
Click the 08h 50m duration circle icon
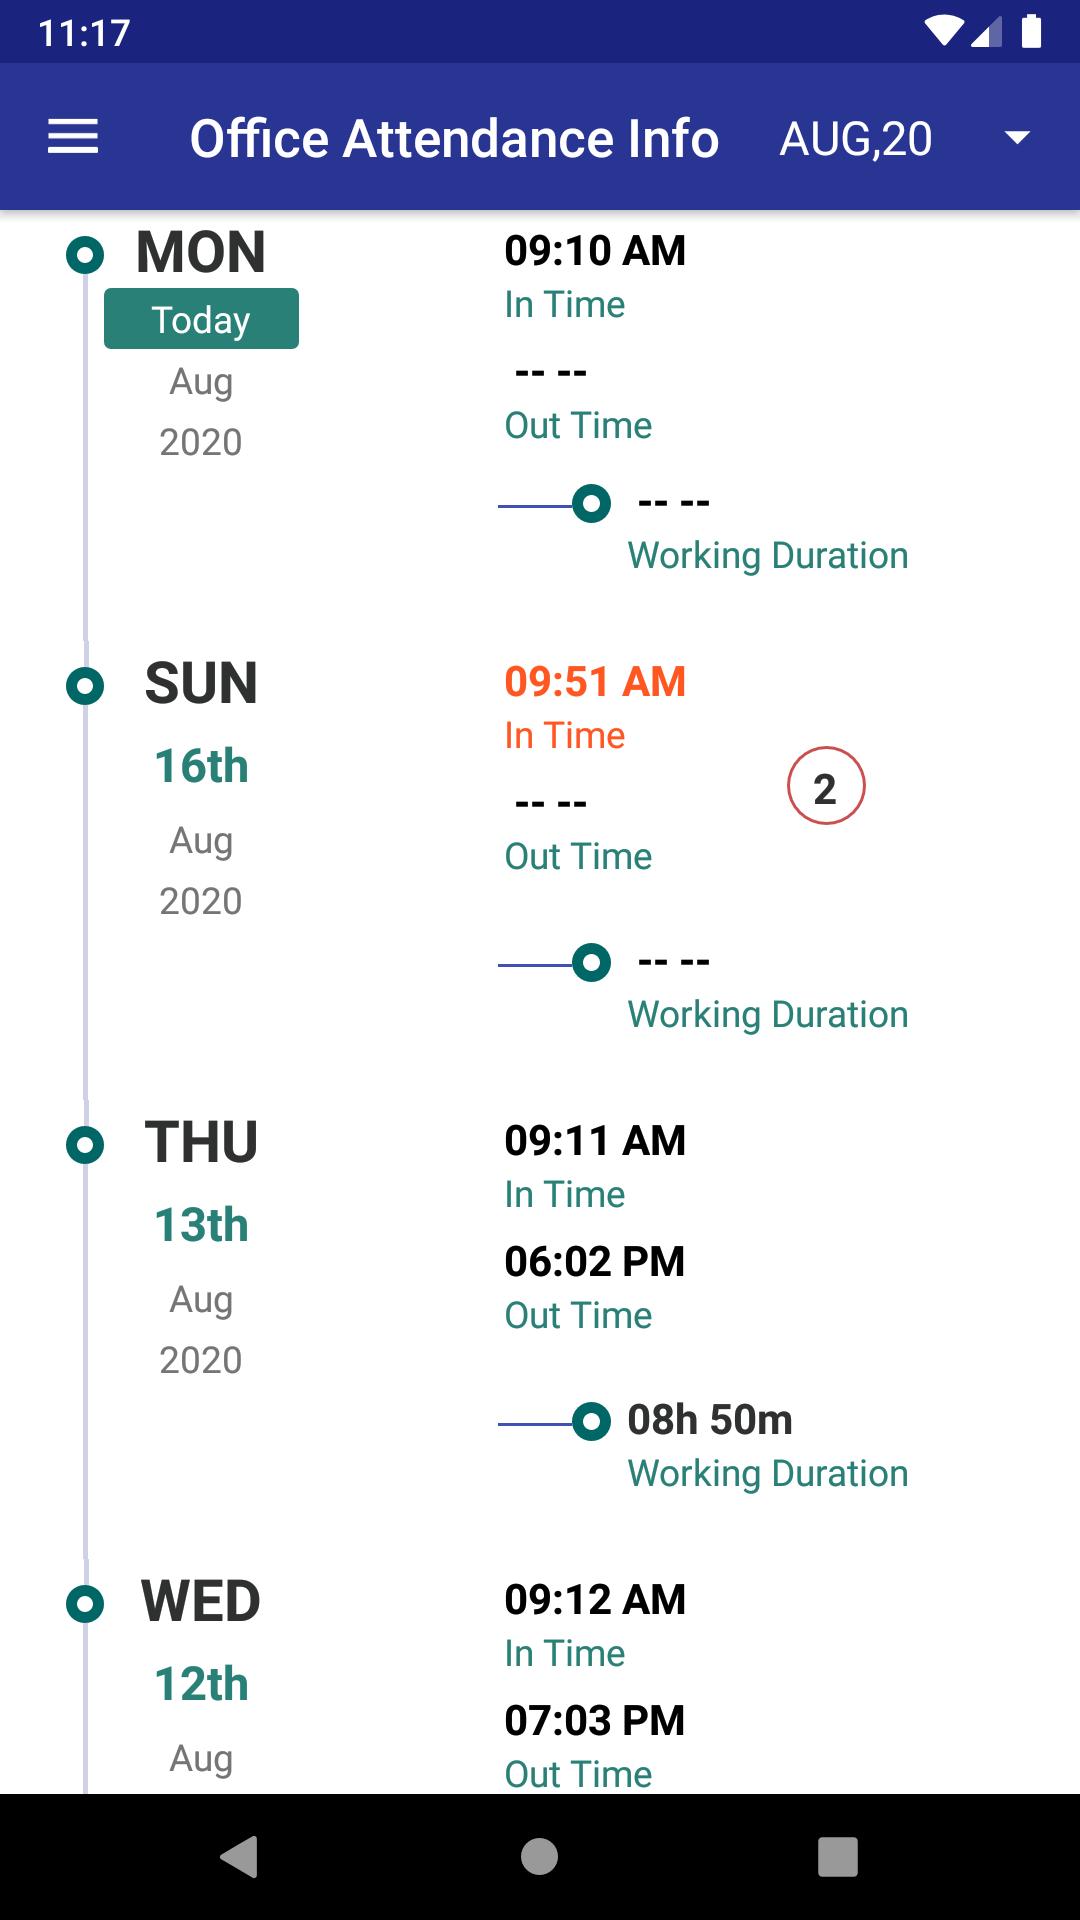pos(591,1421)
